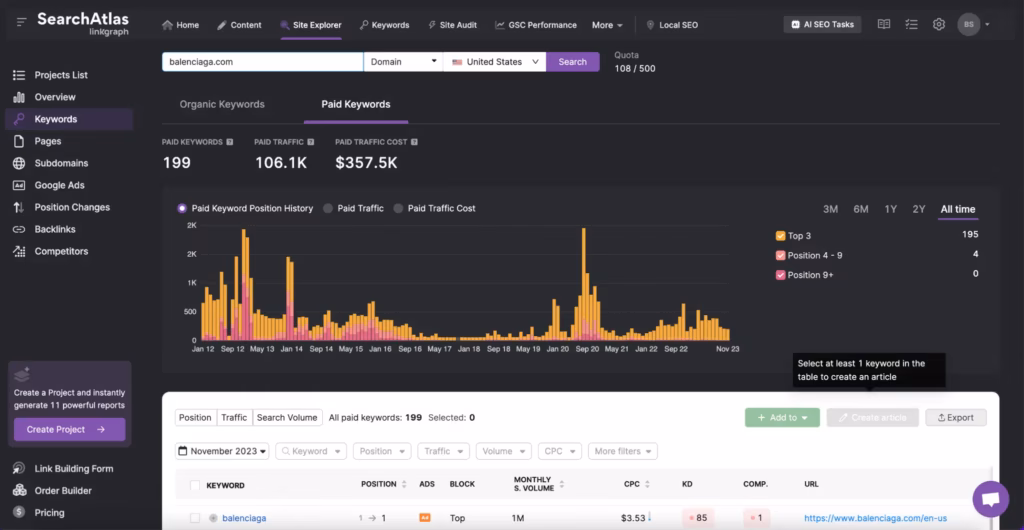This screenshot has height=530, width=1024.
Task: Click the Export button
Action: click(x=955, y=418)
